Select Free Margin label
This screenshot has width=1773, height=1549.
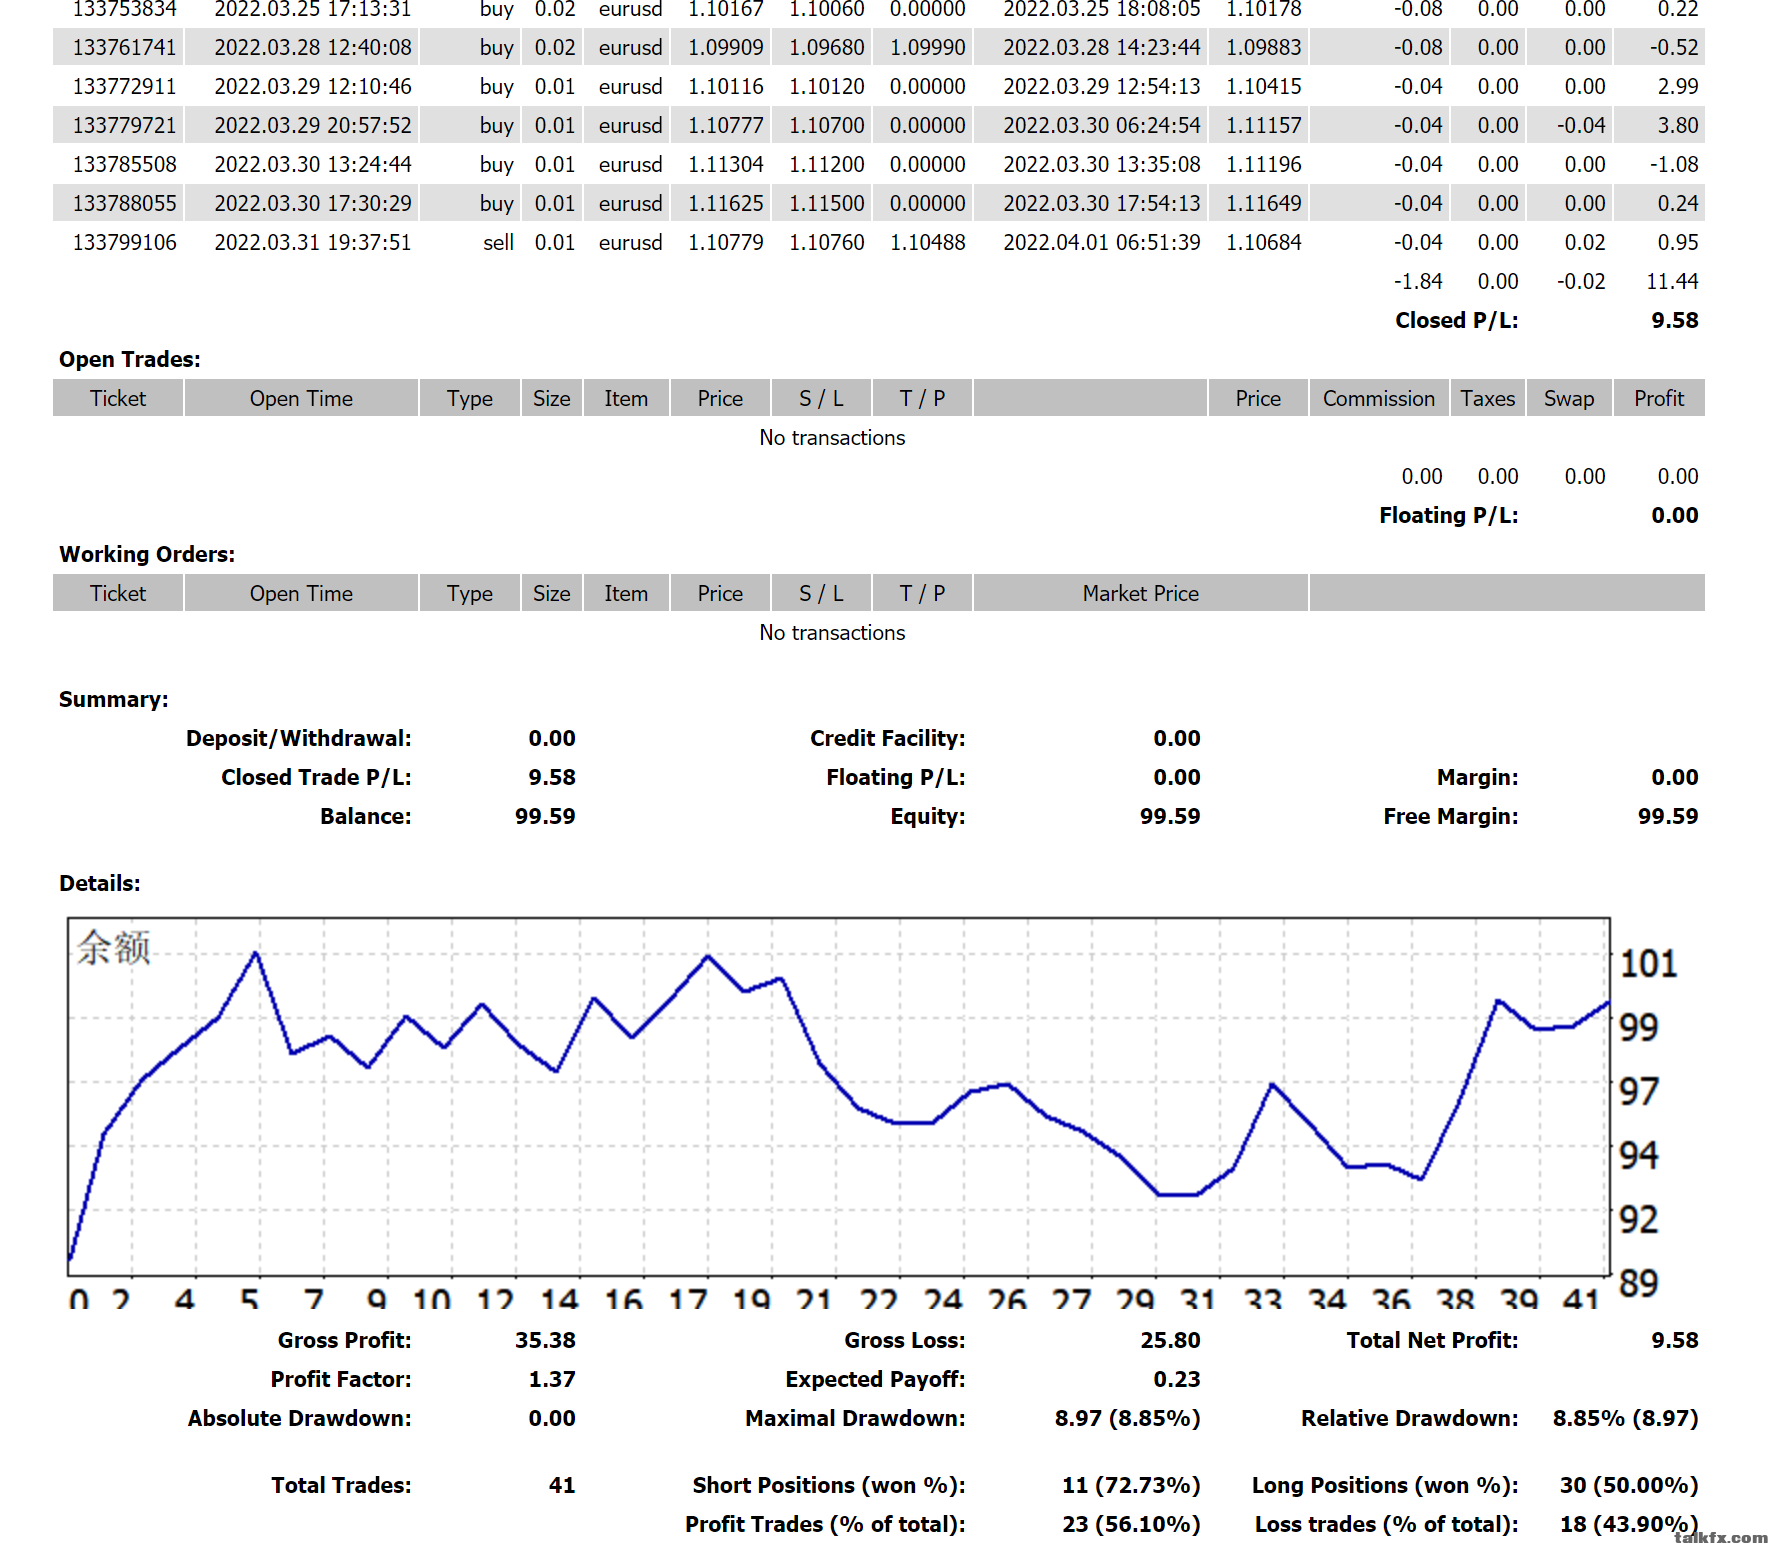pyautogui.click(x=1450, y=816)
